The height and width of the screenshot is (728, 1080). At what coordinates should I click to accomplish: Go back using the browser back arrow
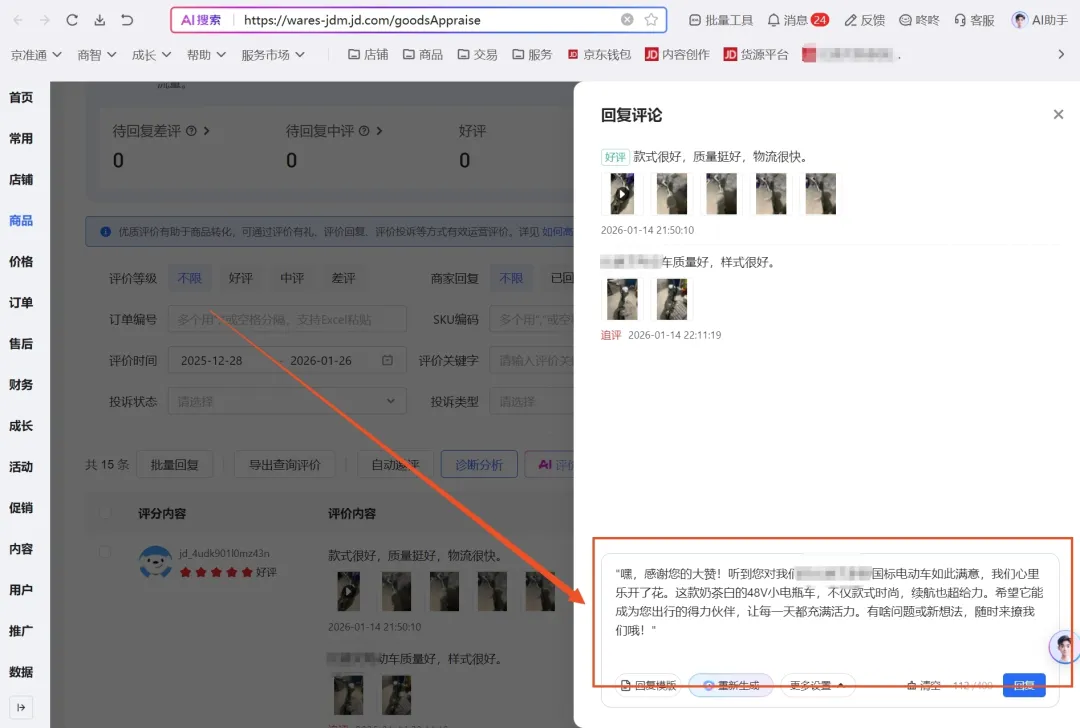click(x=18, y=20)
